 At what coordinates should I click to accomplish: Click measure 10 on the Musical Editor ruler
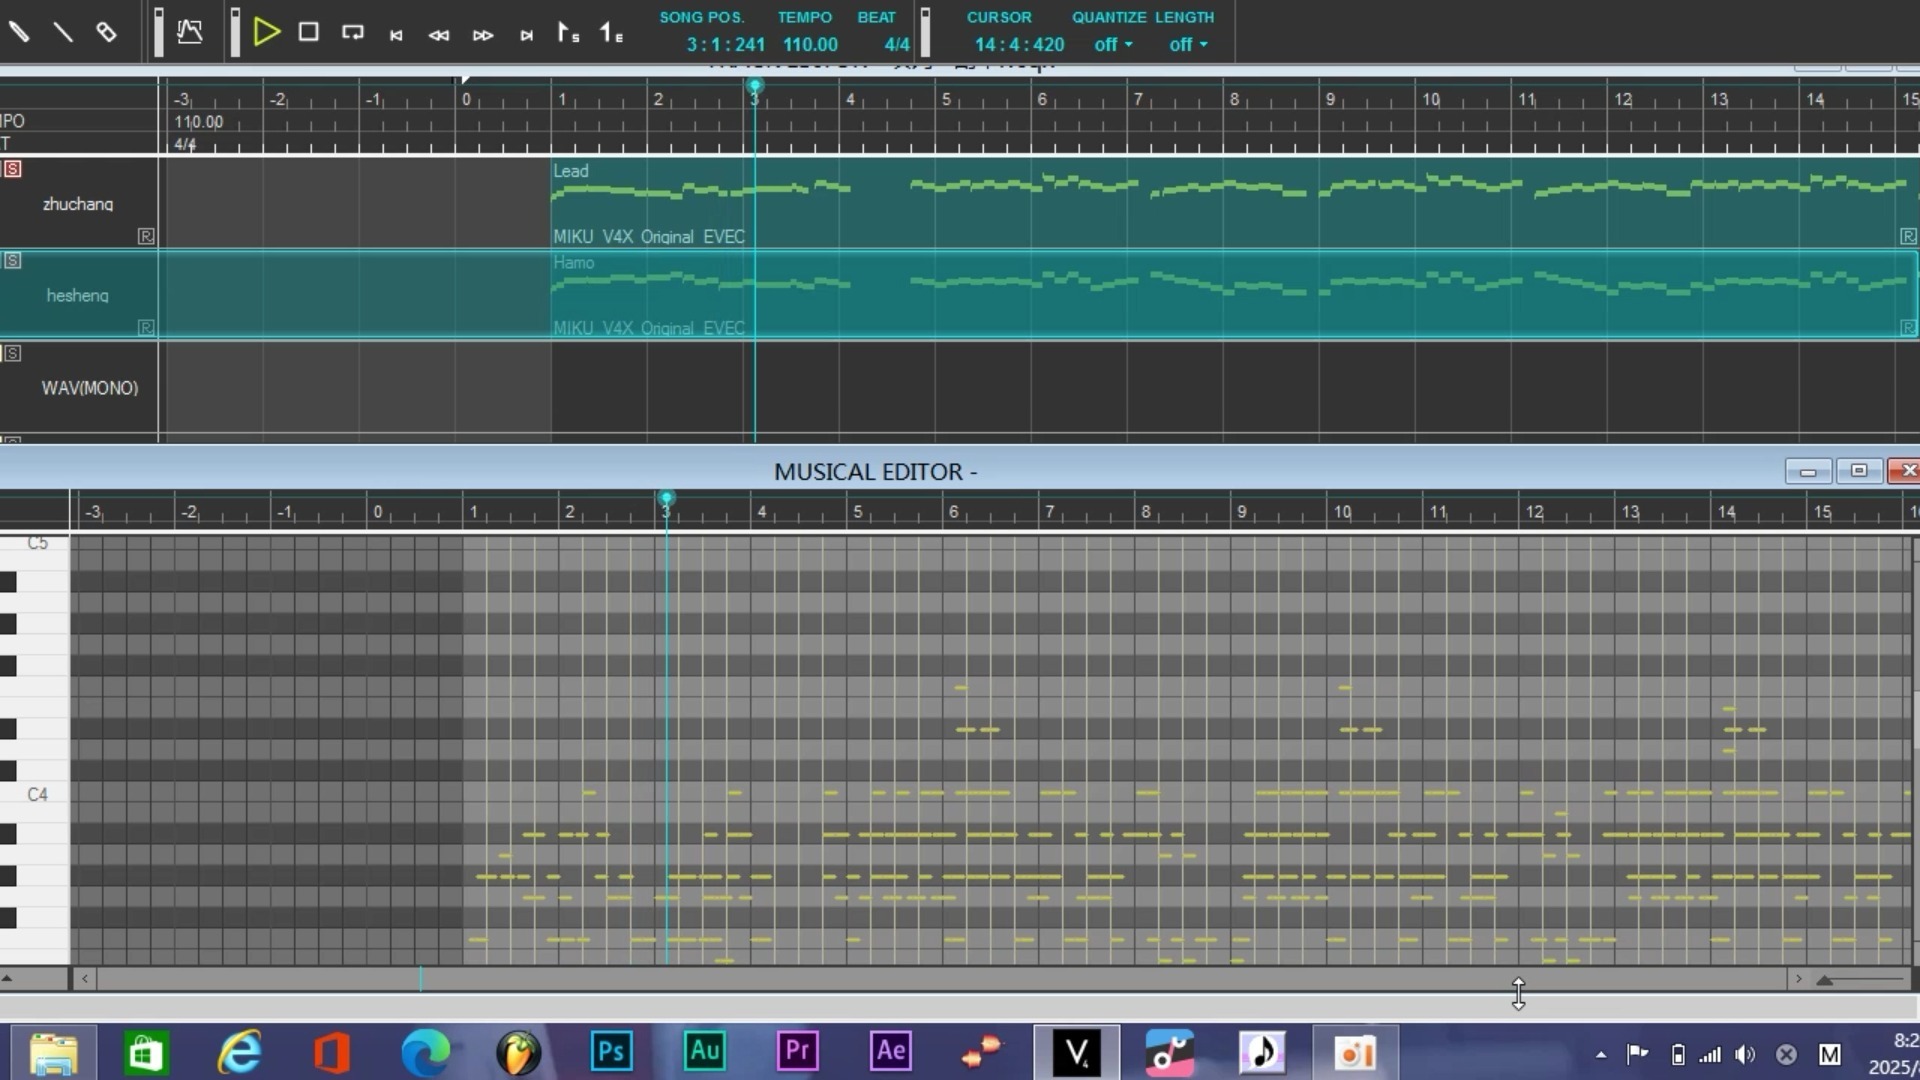pyautogui.click(x=1342, y=512)
